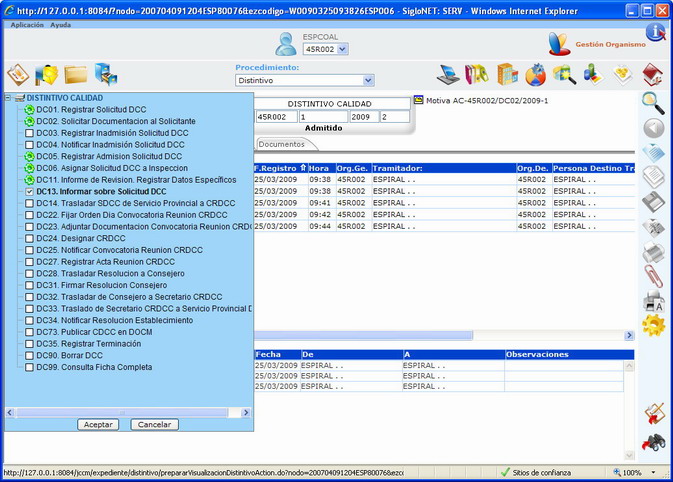Image resolution: width=673 pixels, height=482 pixels.
Task: Select DC01 Registrar Solicitud DCC tree item
Action: point(91,110)
